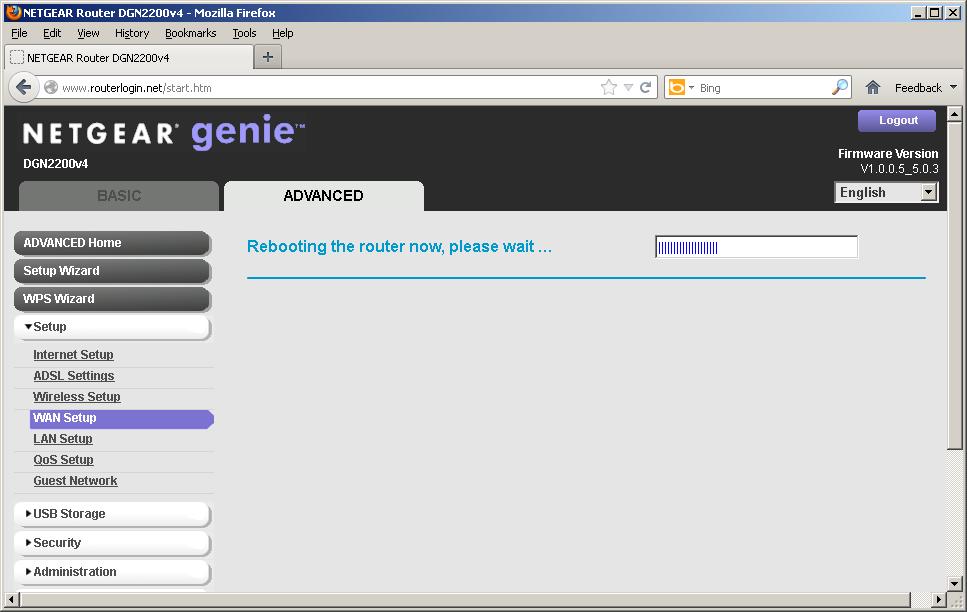Screen dimensions: 967x612
Task: Open the Tools menu
Action: coord(244,33)
